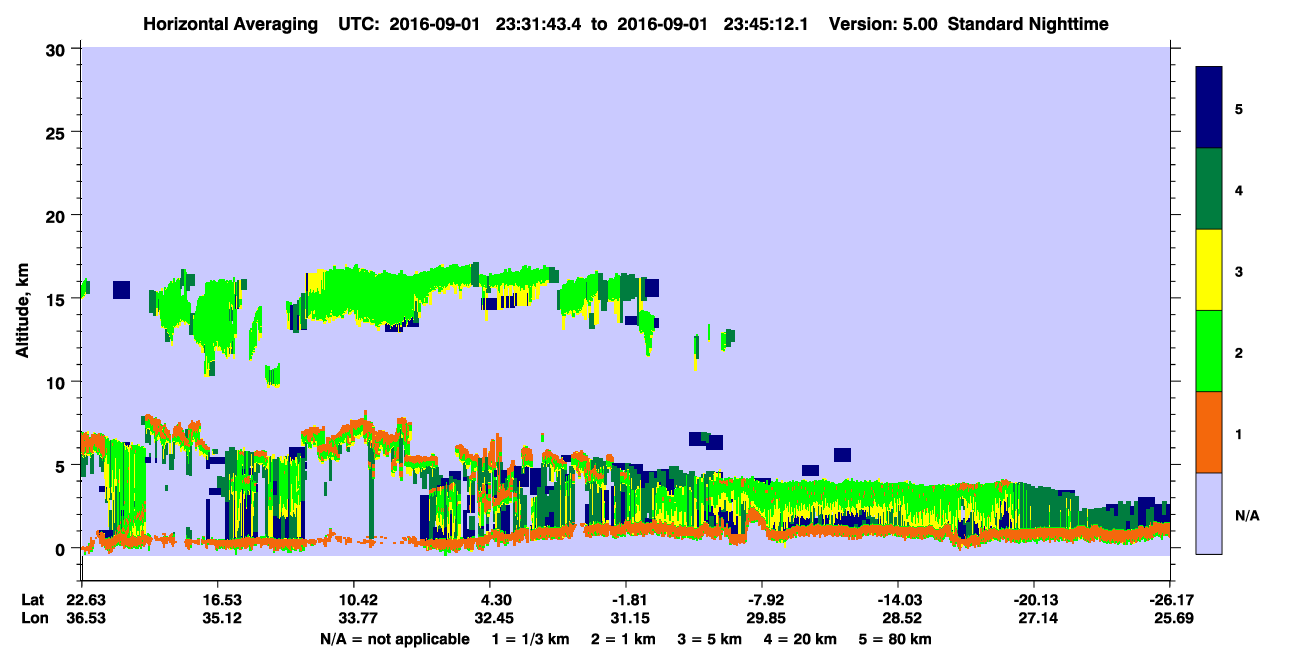Click the y-axis tick label 0

(62, 549)
